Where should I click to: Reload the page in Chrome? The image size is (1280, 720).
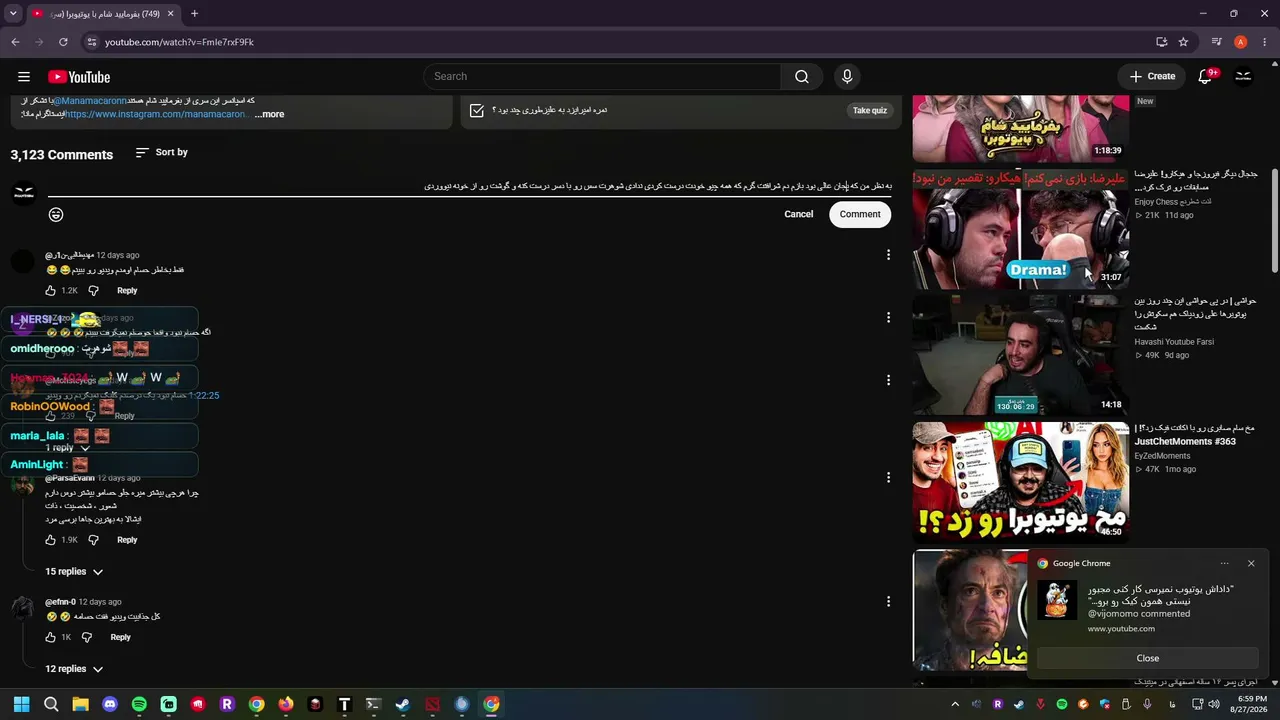pyautogui.click(x=63, y=42)
